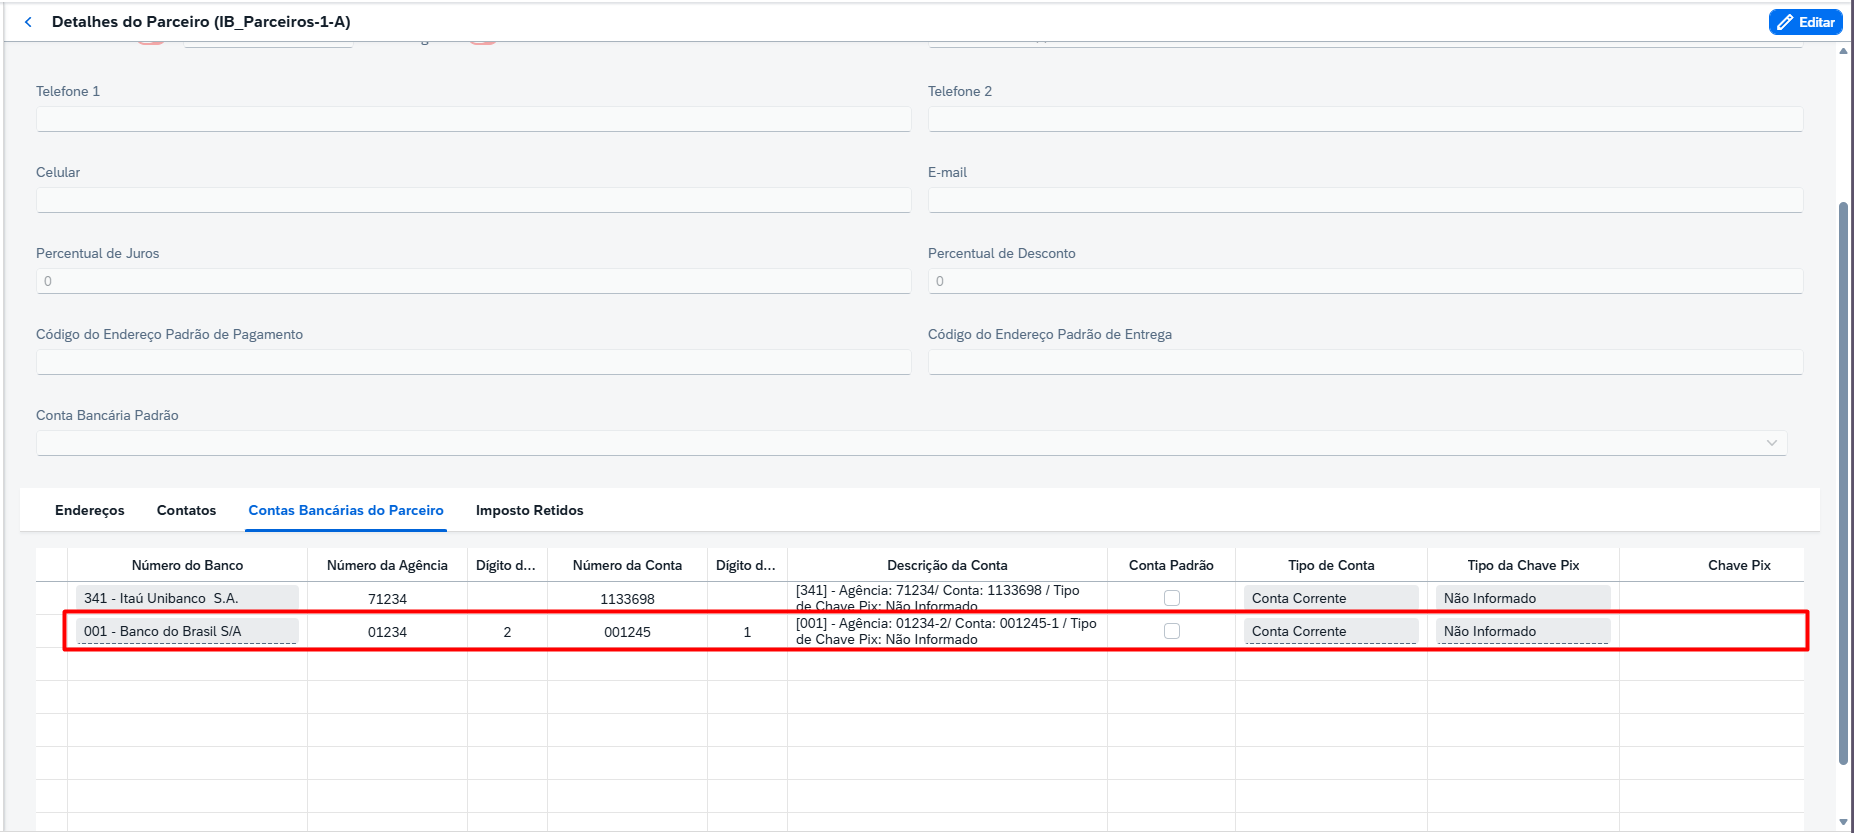The image size is (1854, 833).
Task: Click the Descrição da Conta column header
Action: [x=947, y=565]
